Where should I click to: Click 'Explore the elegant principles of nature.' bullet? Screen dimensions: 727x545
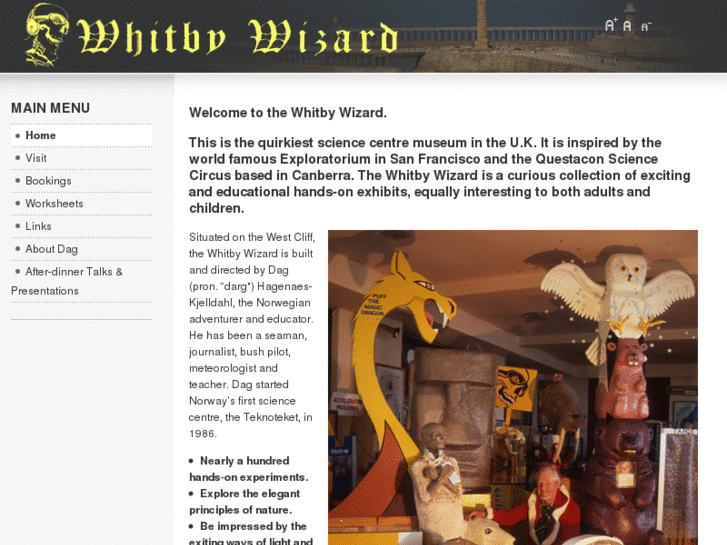click(x=244, y=502)
